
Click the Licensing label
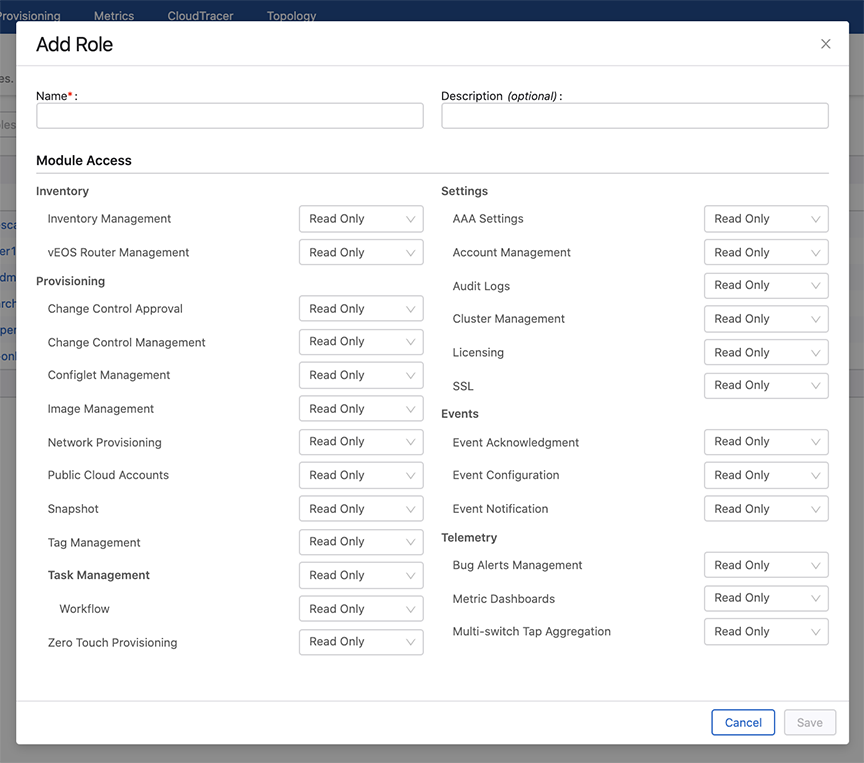point(478,353)
